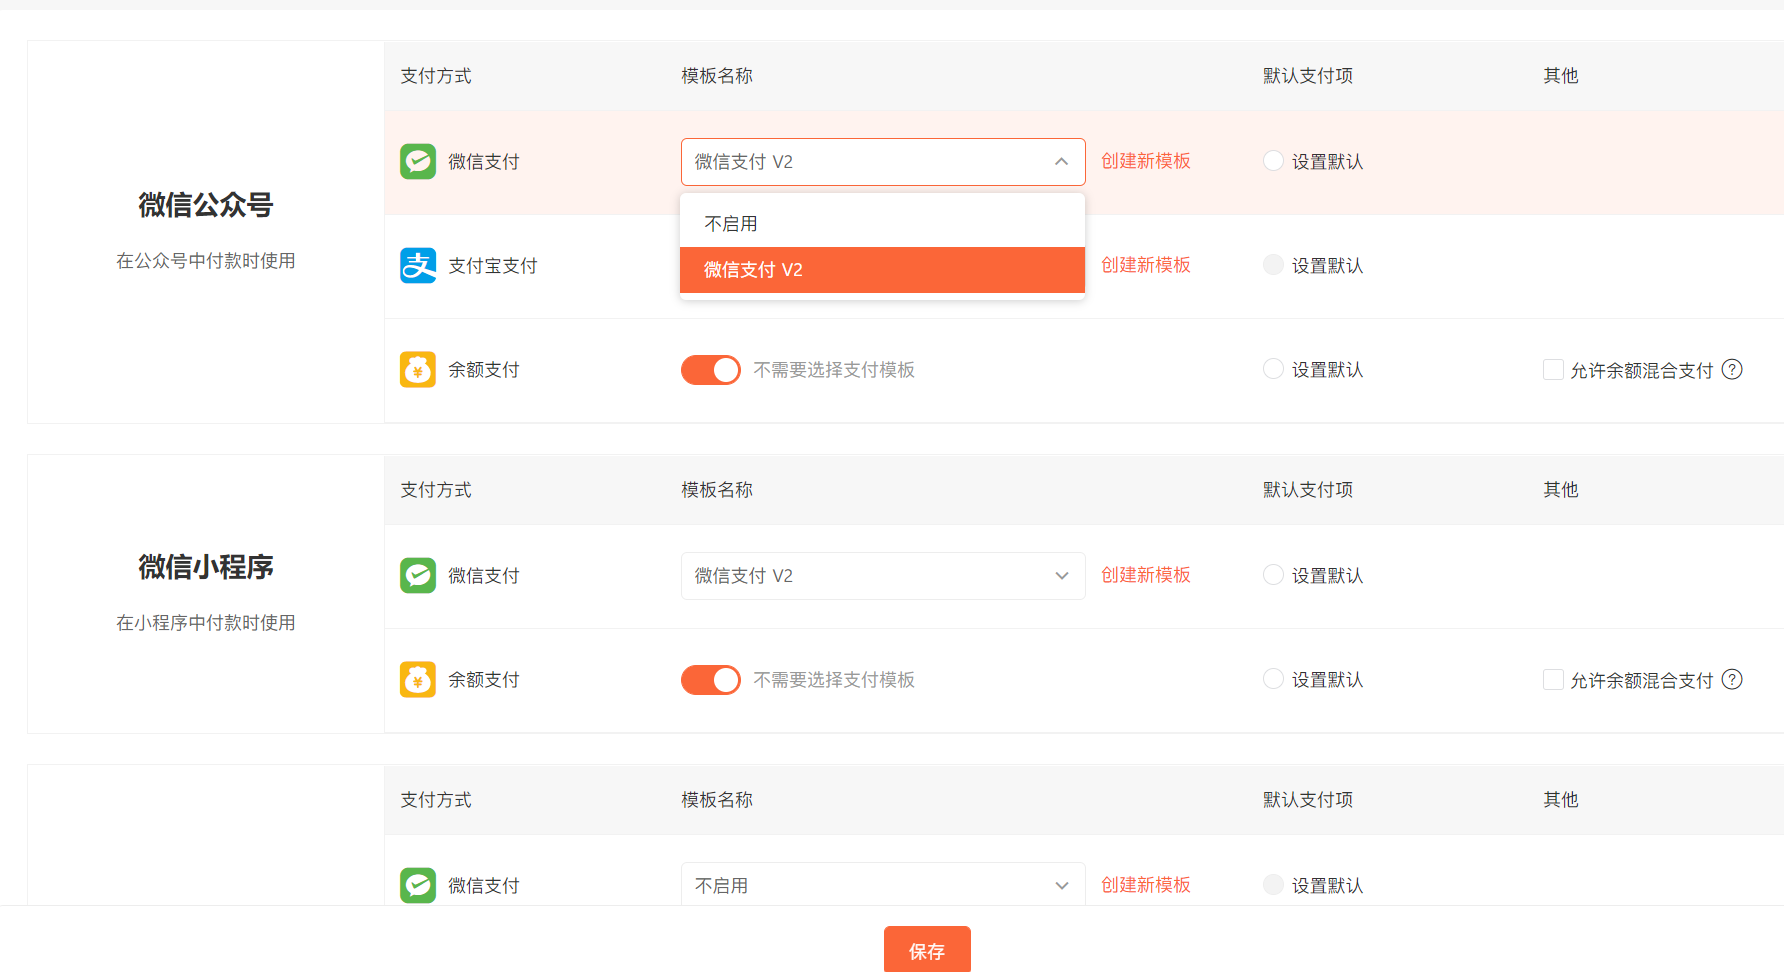Click 余额支付 wallet icon in 微信公众号 section
1784x972 pixels.
point(418,370)
